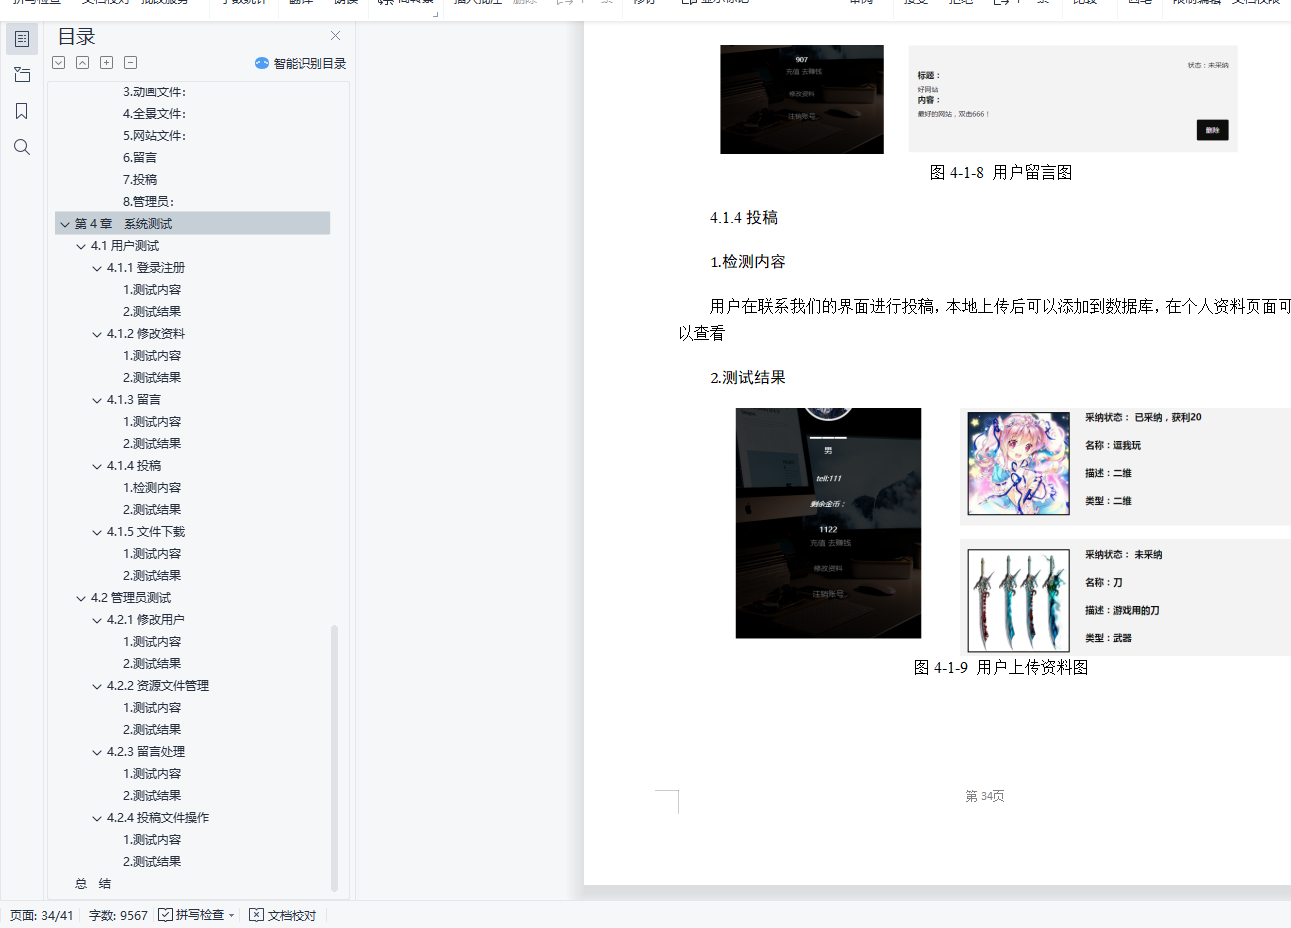Select the 7.投稿 outline entry
The image size is (1291, 928).
[x=140, y=180]
